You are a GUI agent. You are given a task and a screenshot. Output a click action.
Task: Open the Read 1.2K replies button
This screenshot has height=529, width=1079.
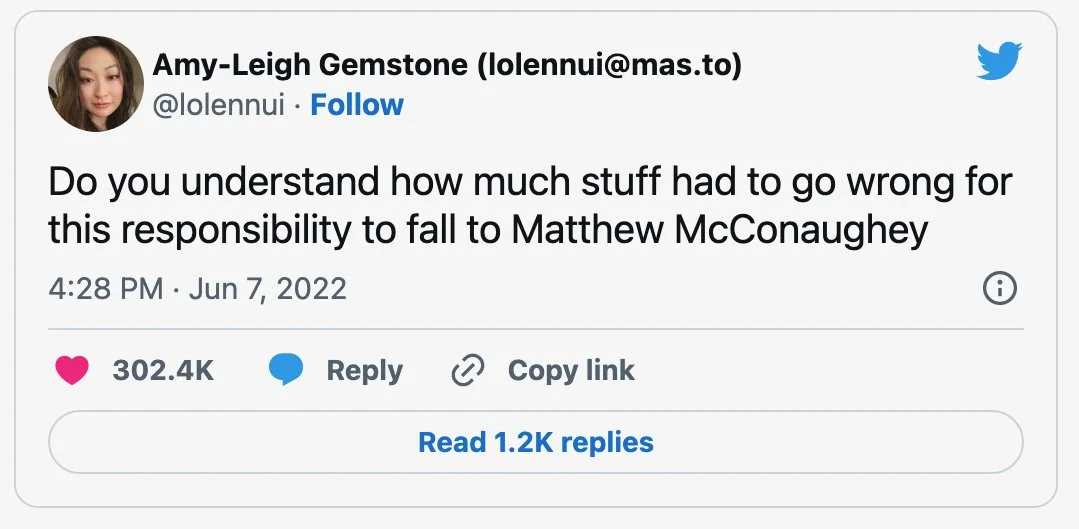click(x=535, y=442)
